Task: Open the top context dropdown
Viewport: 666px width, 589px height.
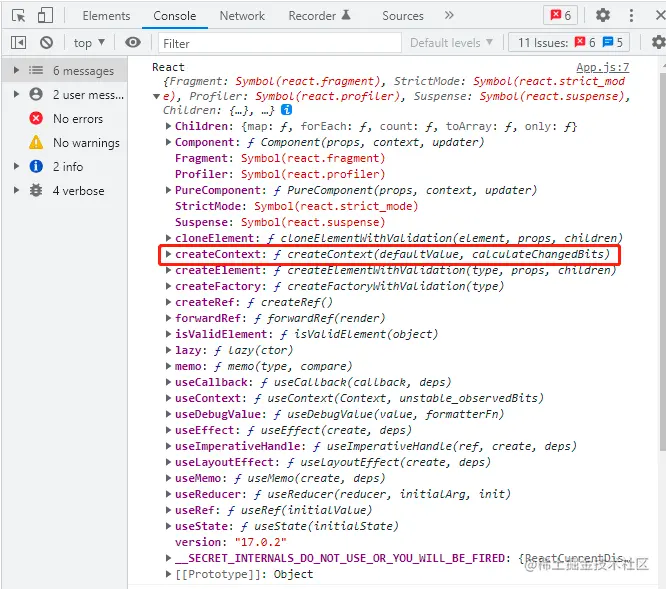Action: [x=89, y=43]
